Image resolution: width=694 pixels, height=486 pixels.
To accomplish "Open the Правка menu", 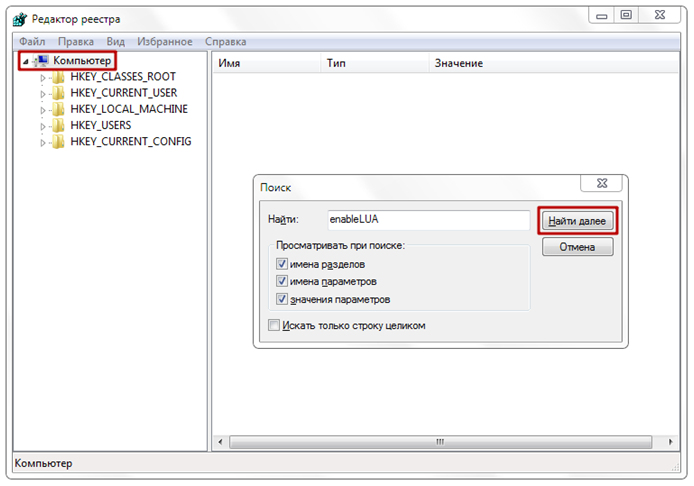I will (75, 41).
